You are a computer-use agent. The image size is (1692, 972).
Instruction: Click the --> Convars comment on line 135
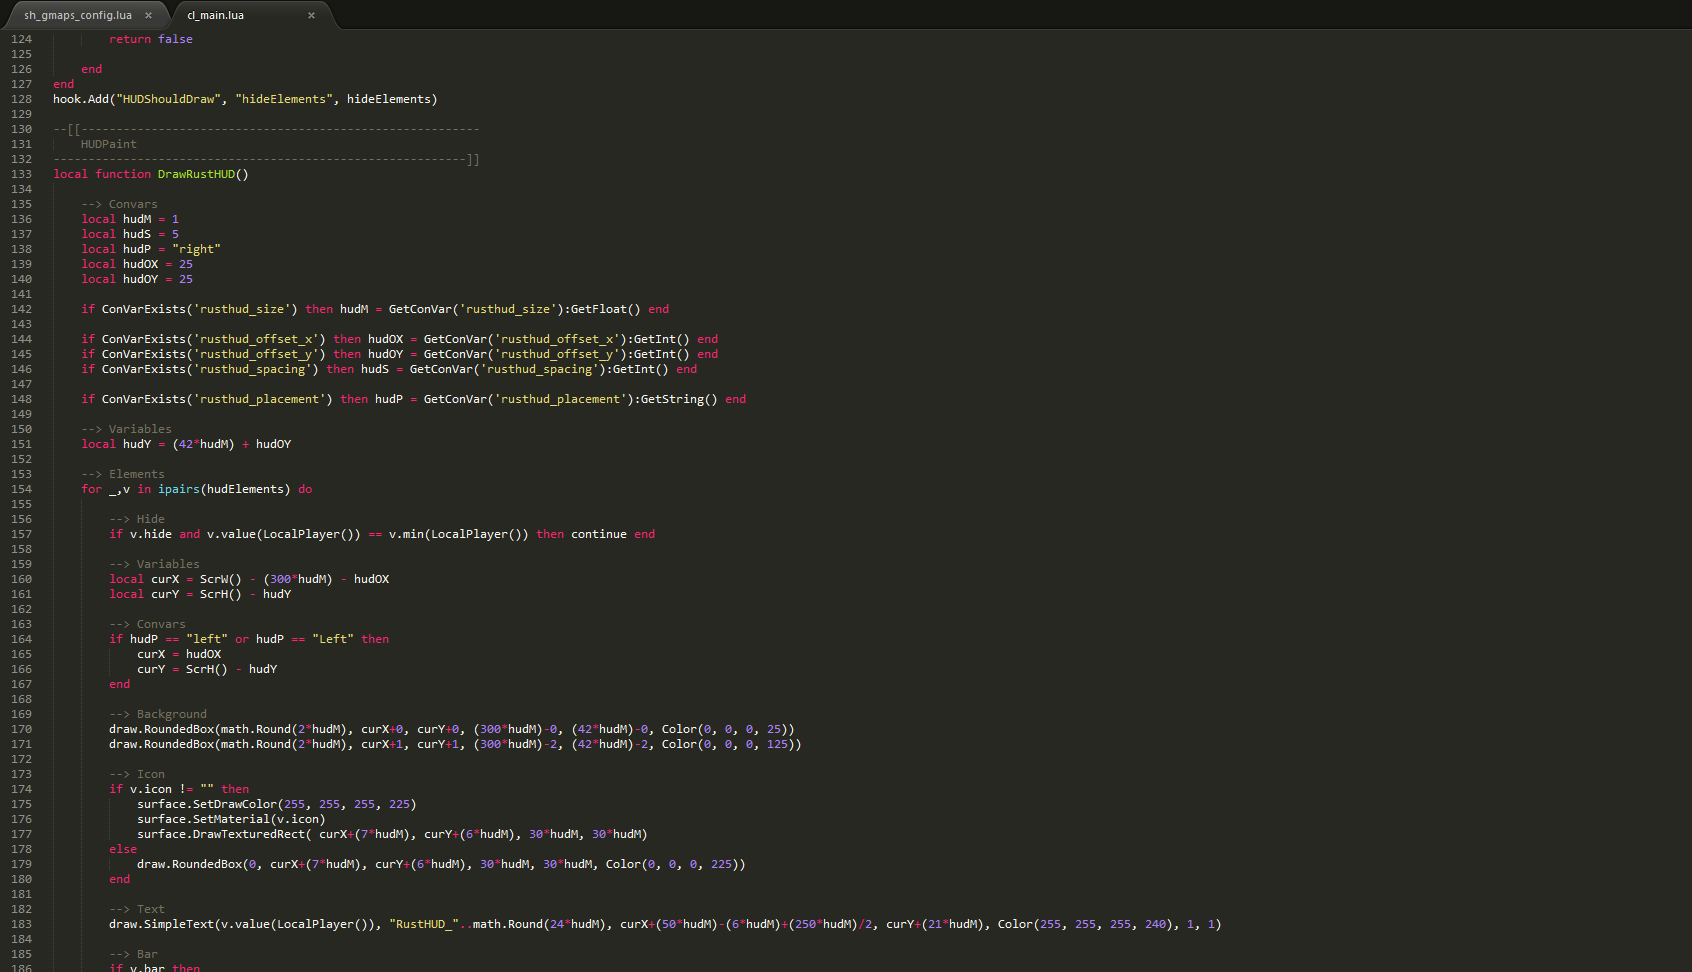tap(120, 204)
